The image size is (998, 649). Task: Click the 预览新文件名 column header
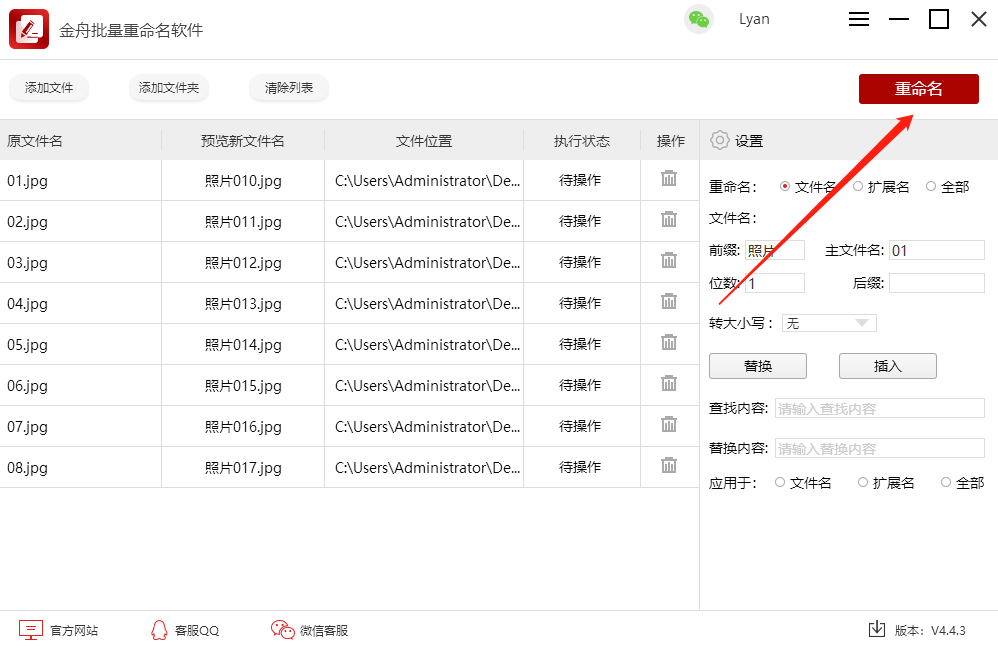(x=242, y=141)
